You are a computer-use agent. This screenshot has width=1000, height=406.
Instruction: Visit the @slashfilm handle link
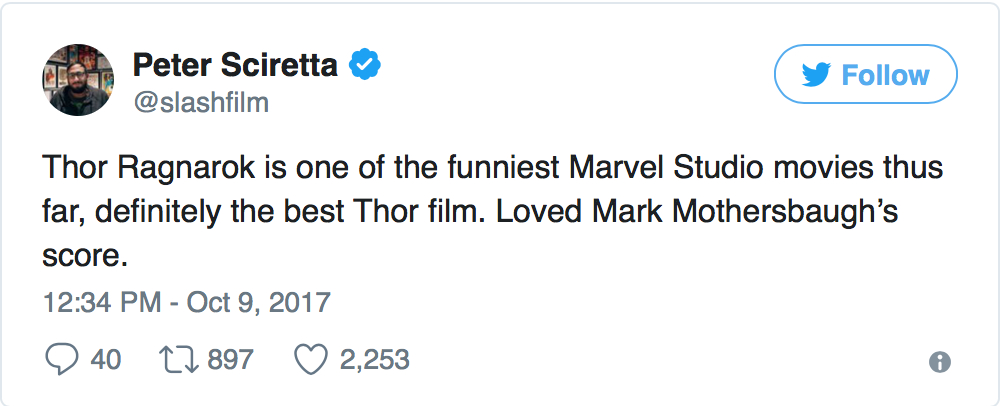coord(200,103)
